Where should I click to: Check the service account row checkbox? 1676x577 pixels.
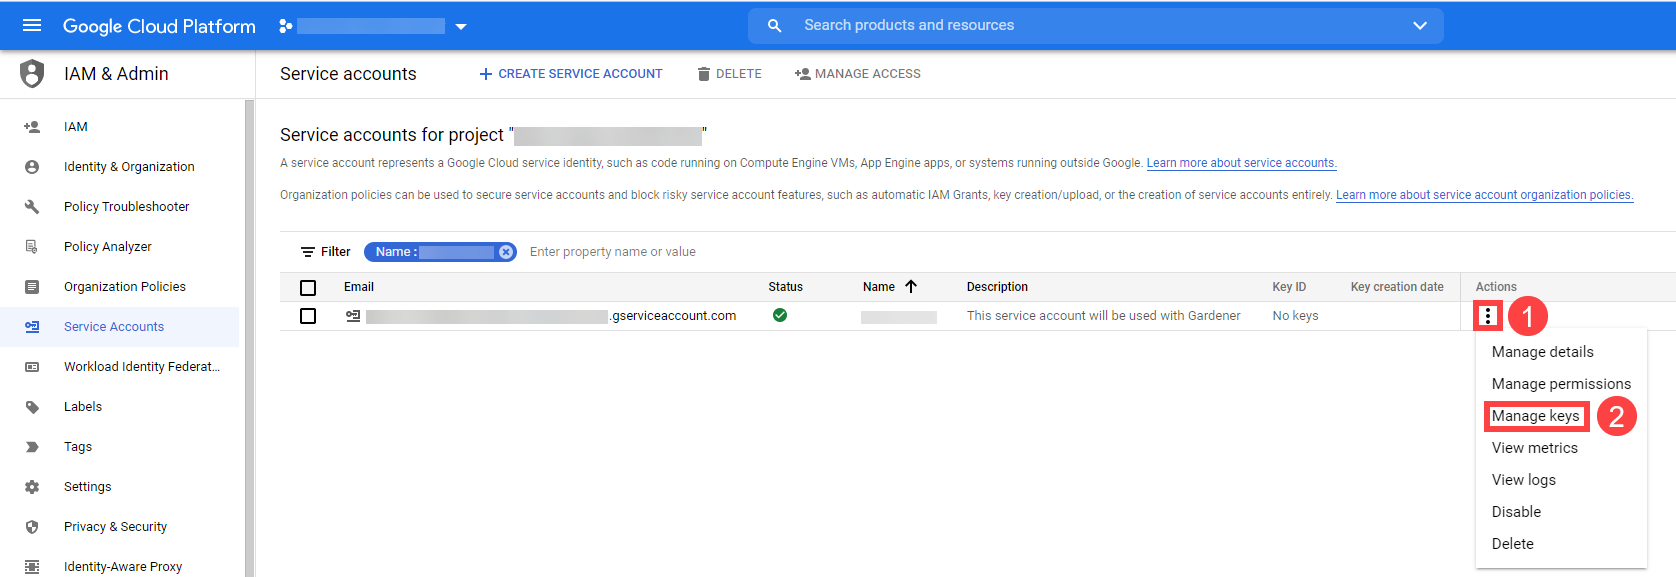pyautogui.click(x=308, y=316)
